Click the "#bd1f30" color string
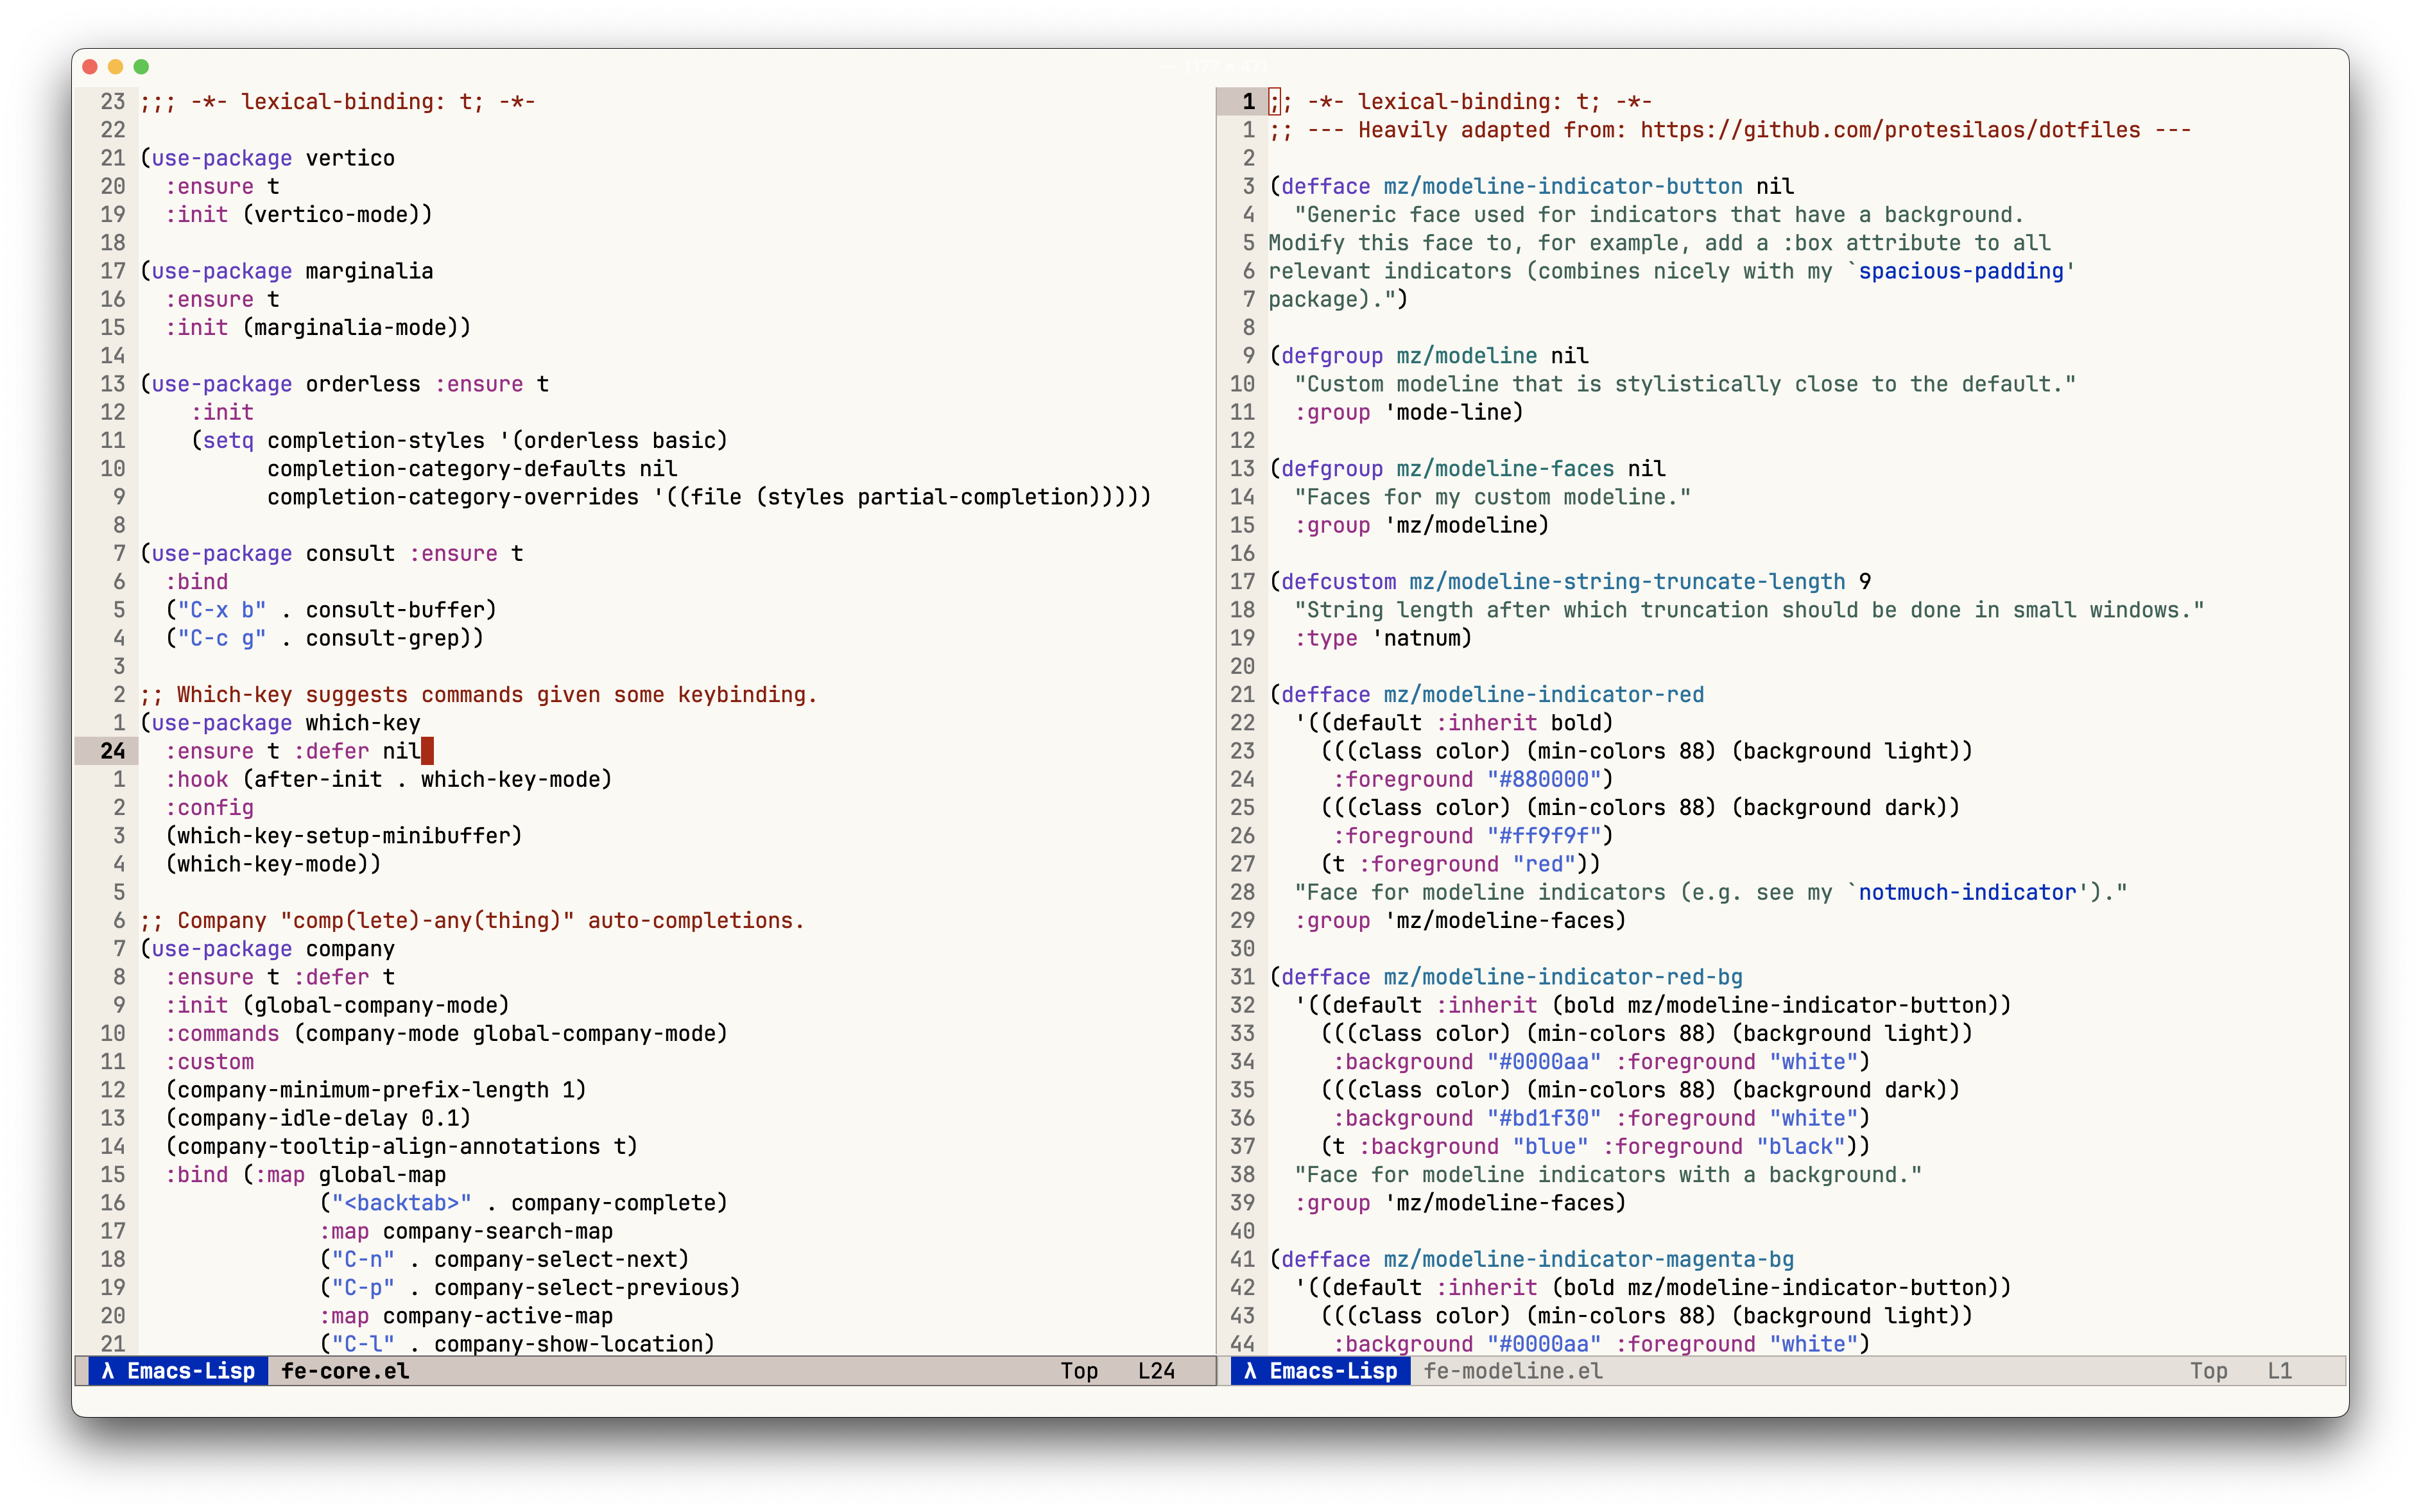 coord(1544,1118)
